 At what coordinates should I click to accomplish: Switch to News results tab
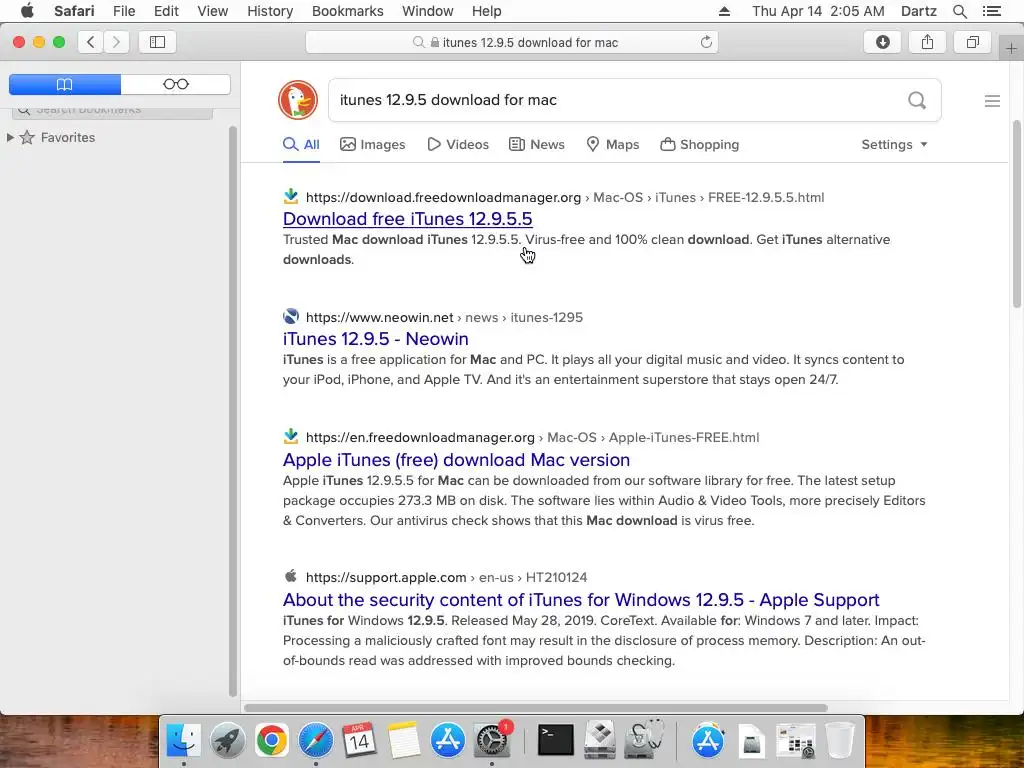pyautogui.click(x=537, y=144)
